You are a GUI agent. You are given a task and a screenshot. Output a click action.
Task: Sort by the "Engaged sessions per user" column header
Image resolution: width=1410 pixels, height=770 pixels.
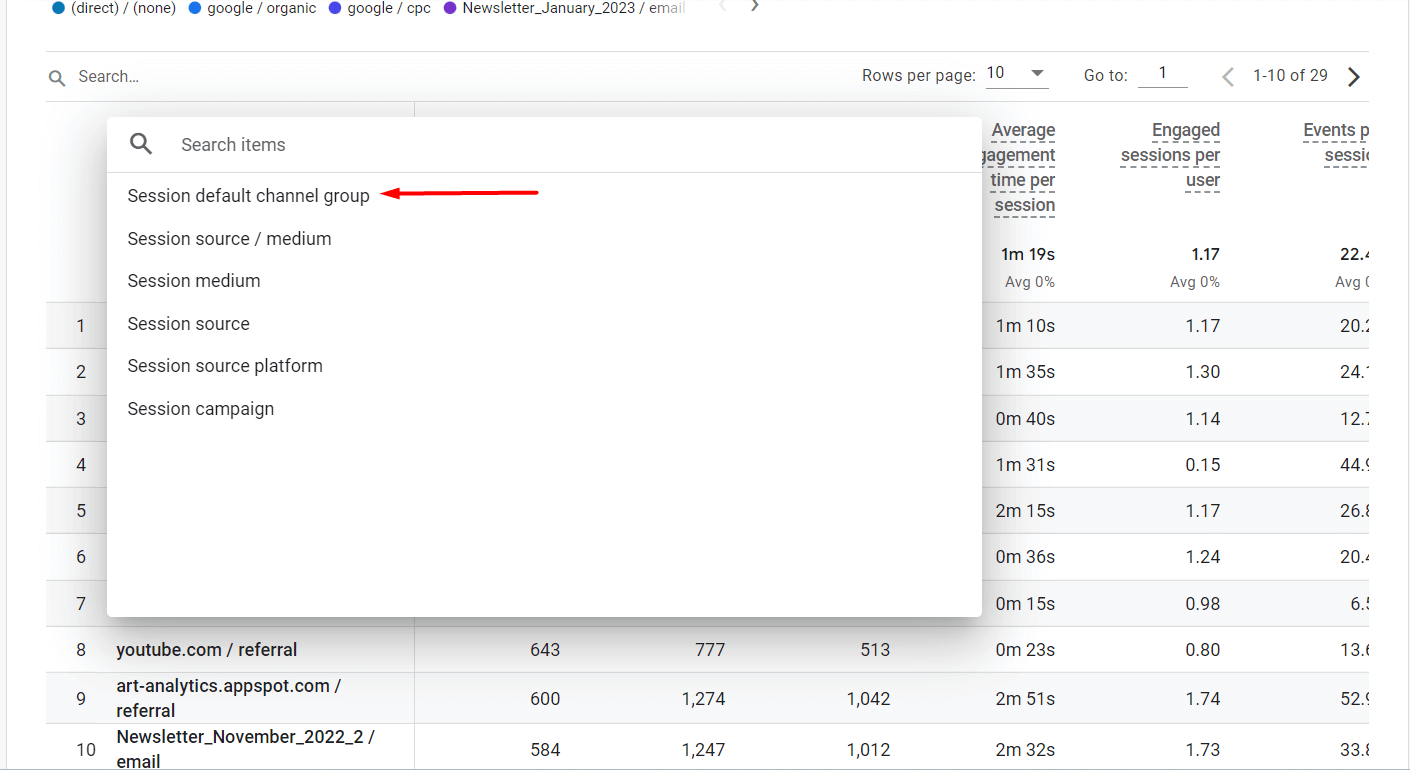pyautogui.click(x=1170, y=155)
